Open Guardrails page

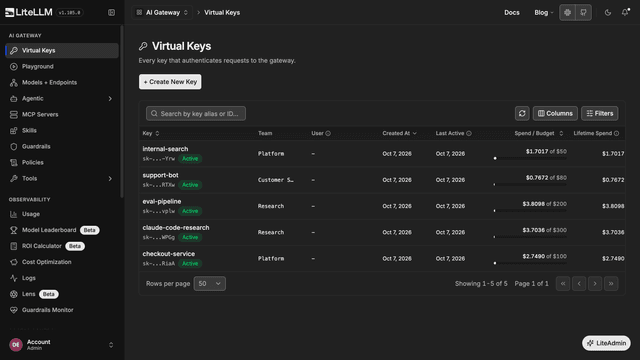click(62, 146)
